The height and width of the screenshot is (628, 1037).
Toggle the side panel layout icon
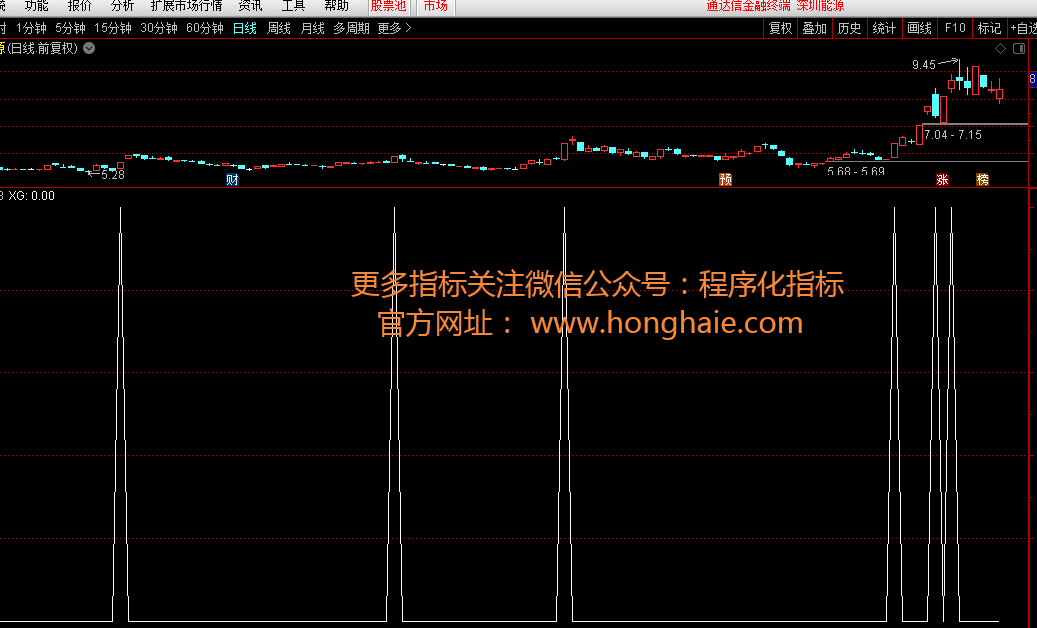coord(1019,48)
